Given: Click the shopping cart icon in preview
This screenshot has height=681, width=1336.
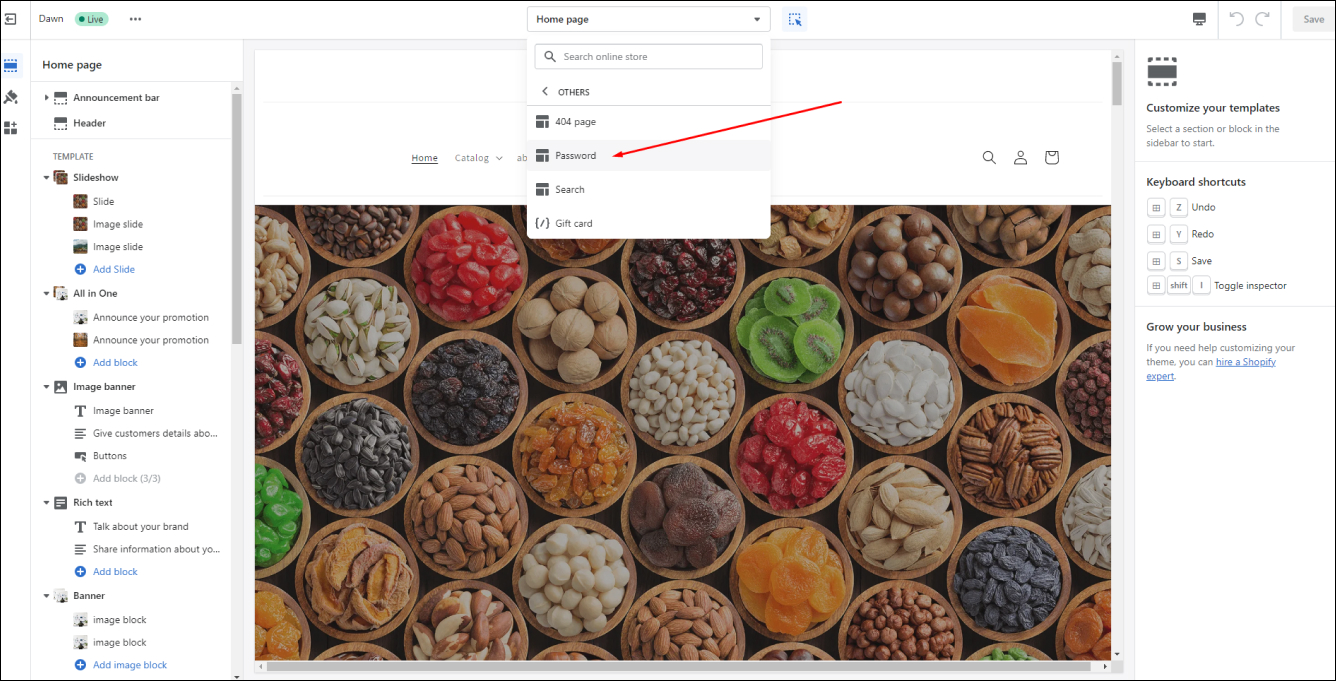Looking at the screenshot, I should click(x=1051, y=157).
